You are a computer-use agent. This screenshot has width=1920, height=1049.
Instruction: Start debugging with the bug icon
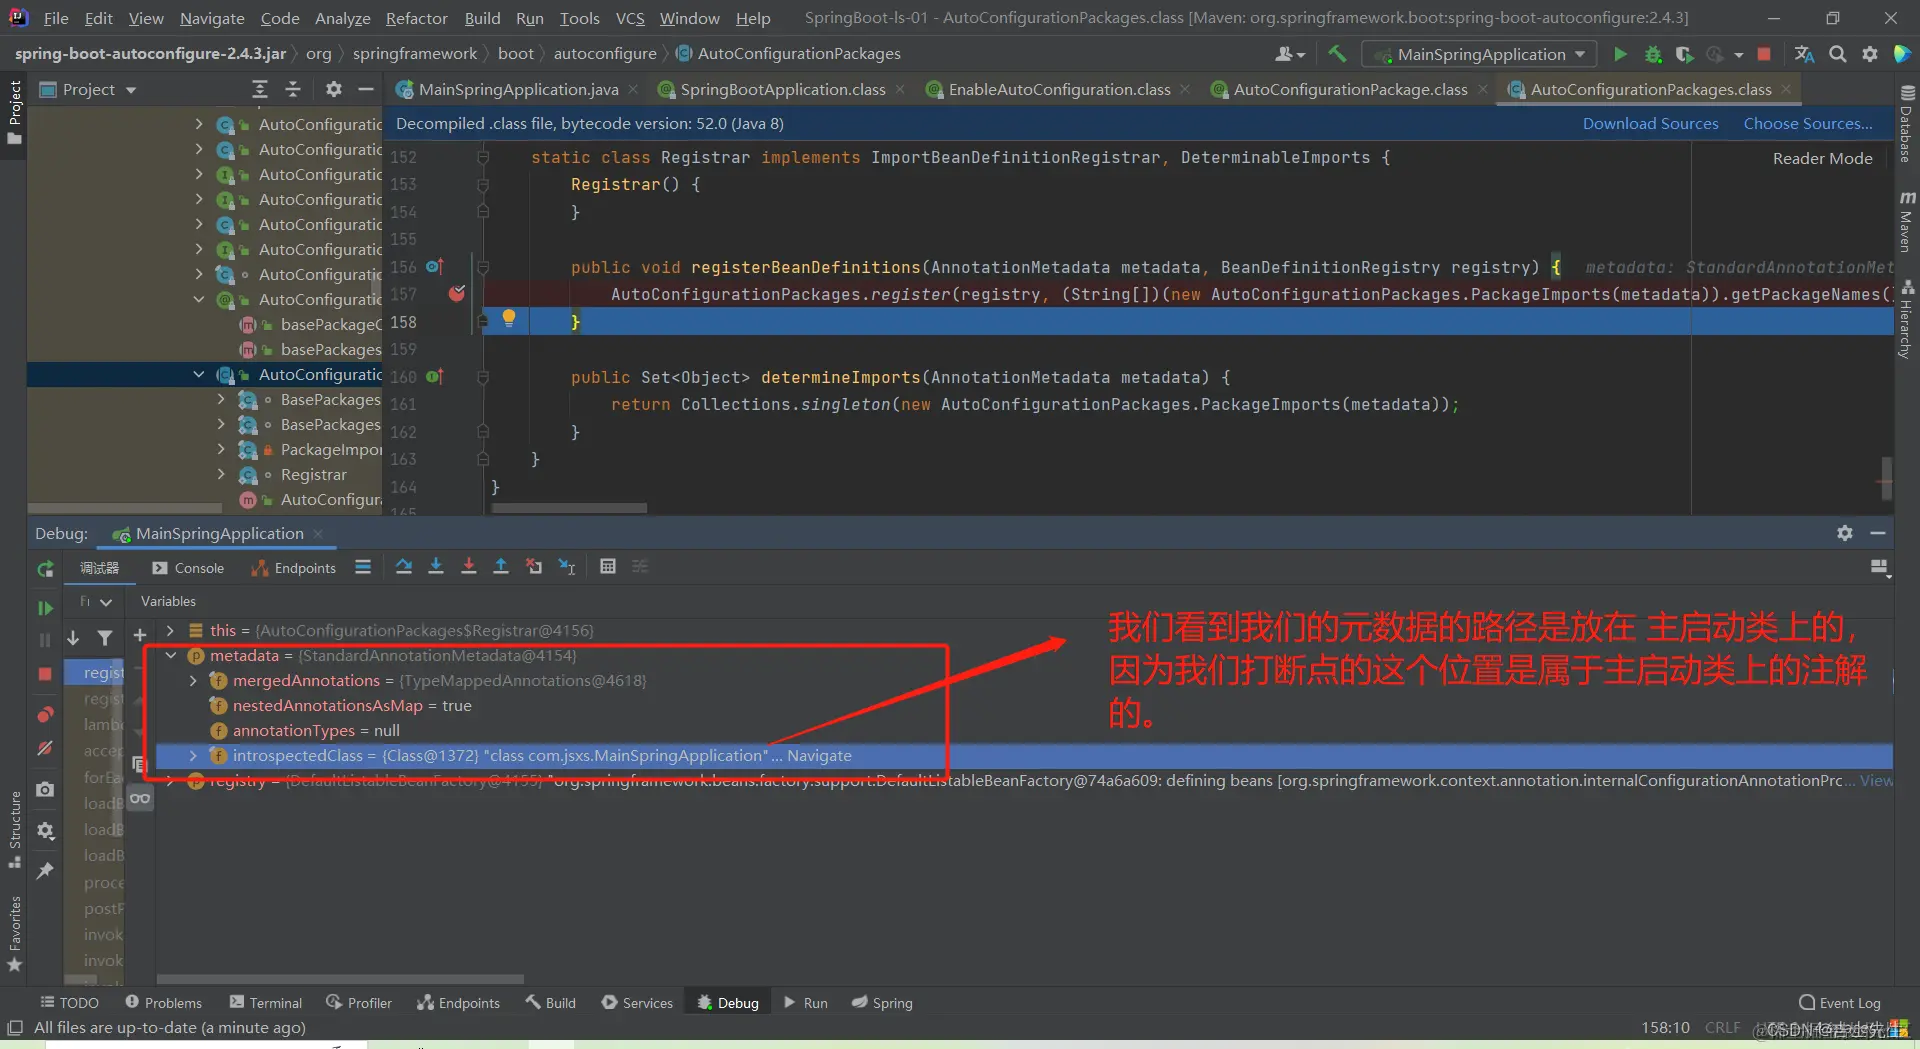coord(1653,54)
